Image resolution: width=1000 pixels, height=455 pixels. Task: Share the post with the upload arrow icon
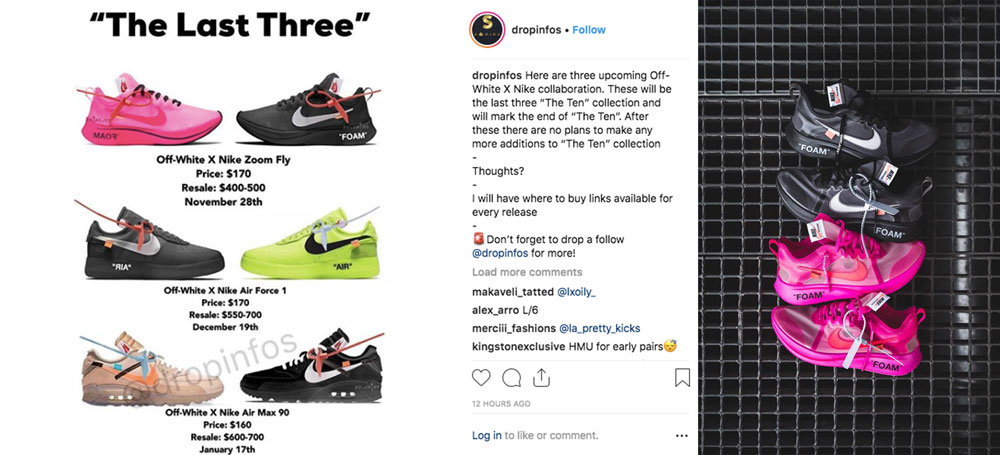[x=541, y=378]
